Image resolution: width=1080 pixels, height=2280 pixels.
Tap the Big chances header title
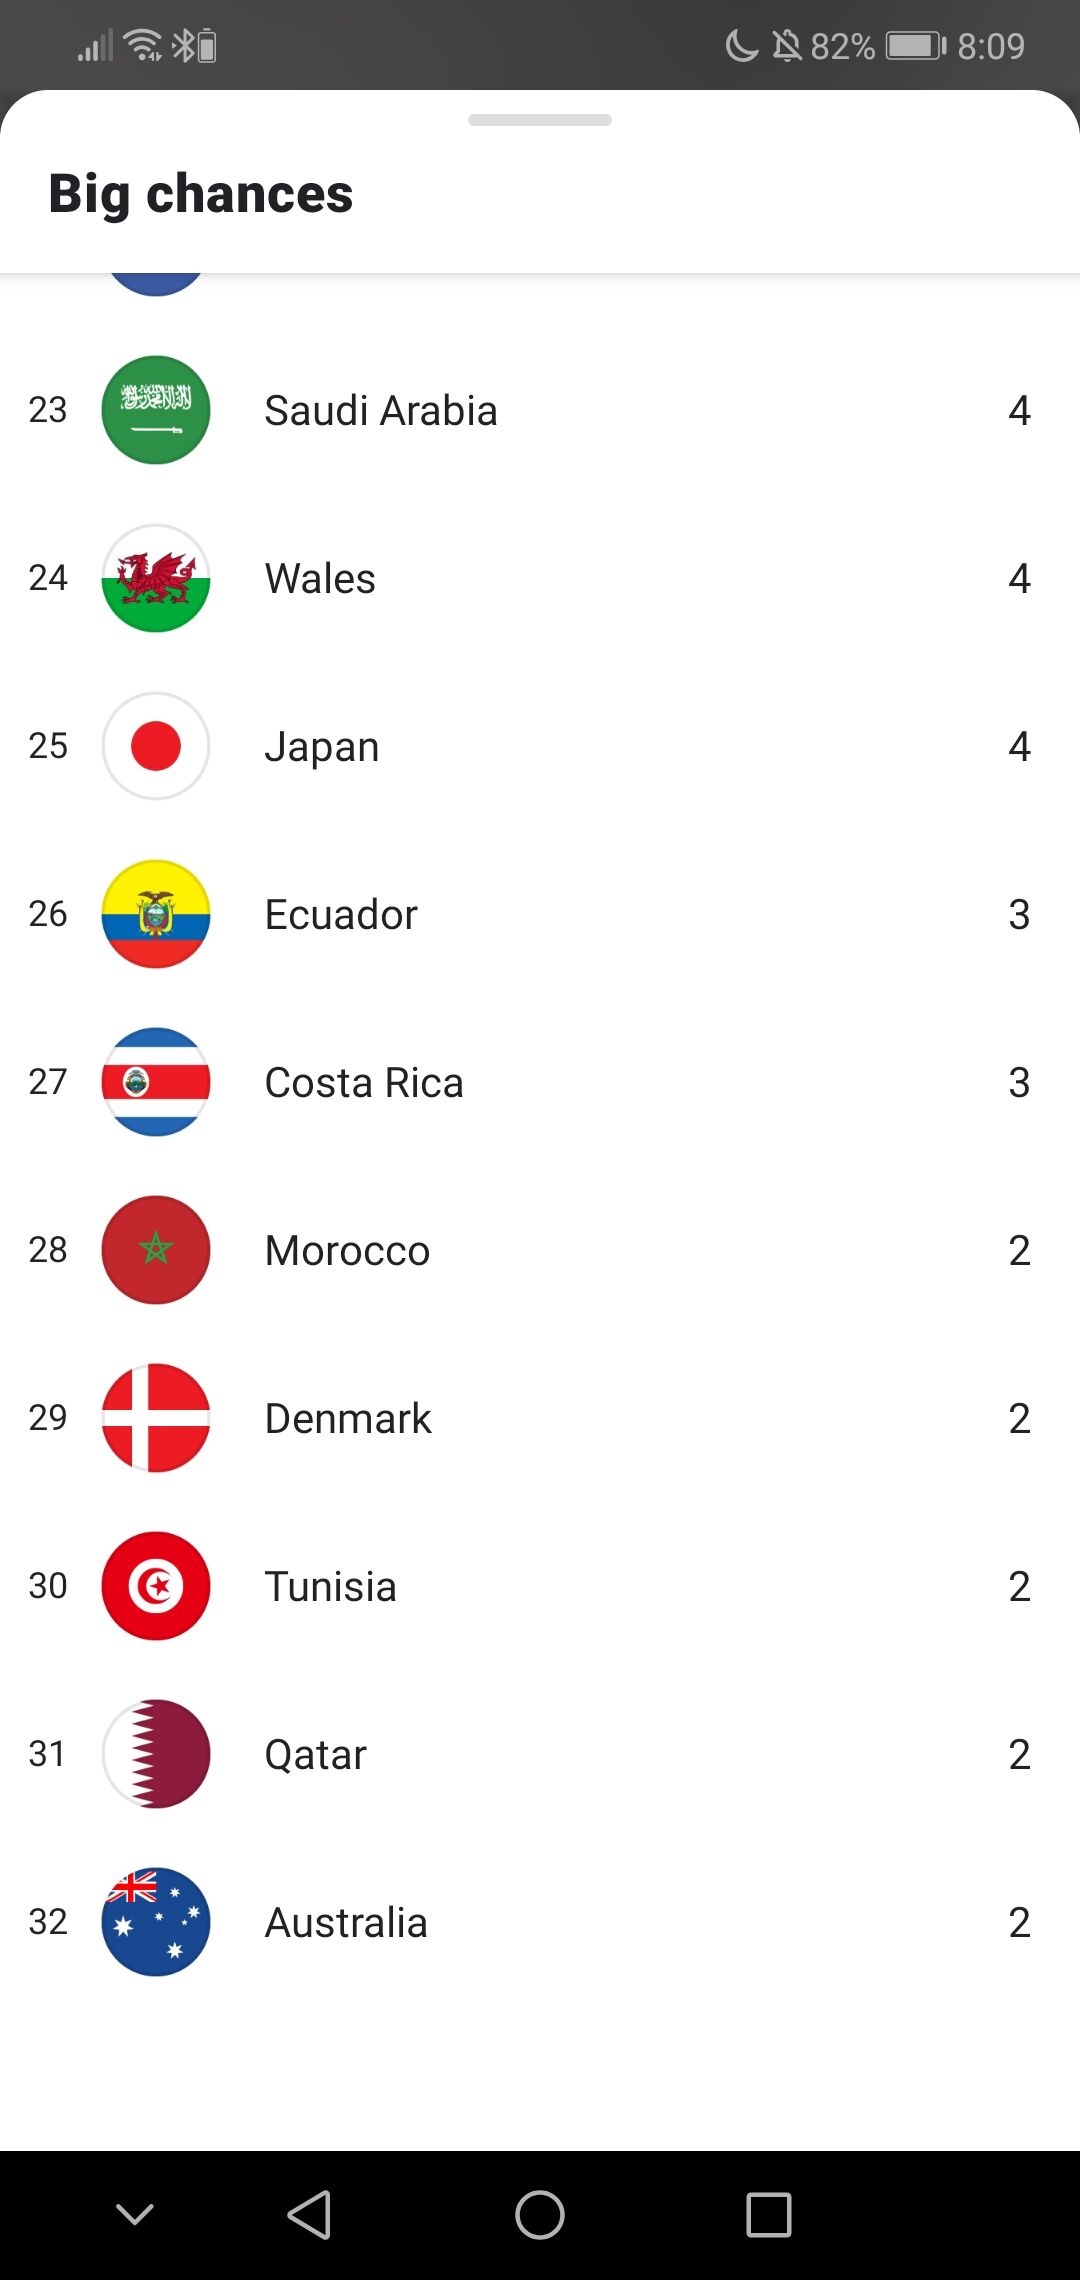(201, 194)
